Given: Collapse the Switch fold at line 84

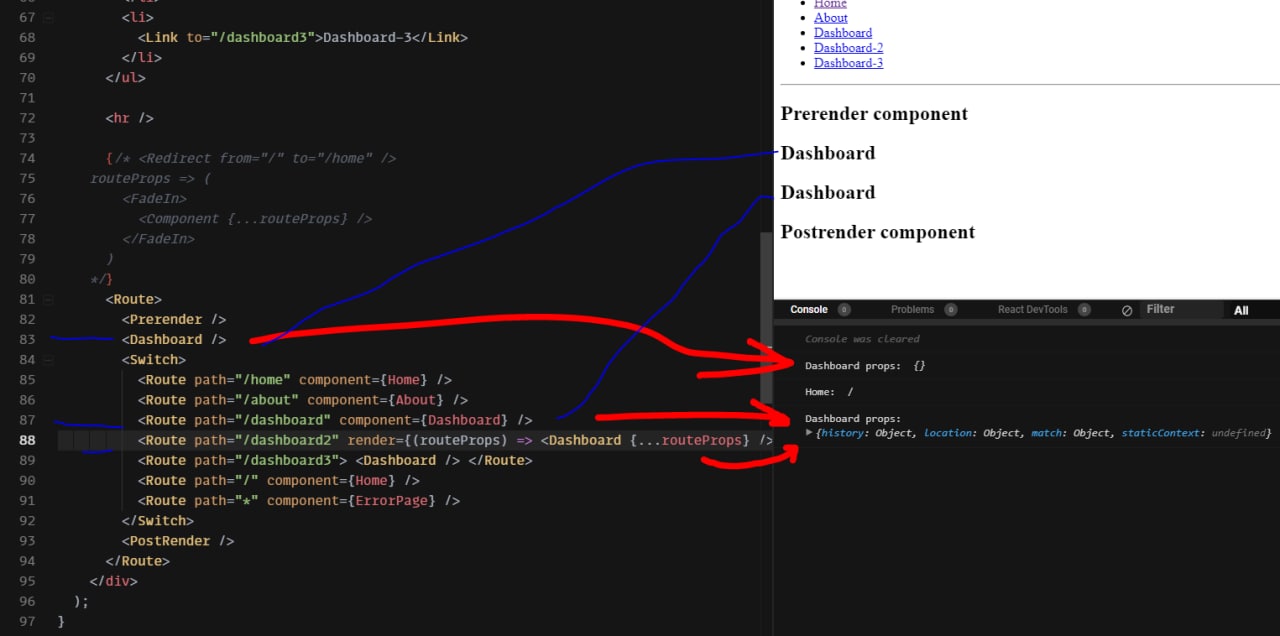Looking at the screenshot, I should point(49,359).
